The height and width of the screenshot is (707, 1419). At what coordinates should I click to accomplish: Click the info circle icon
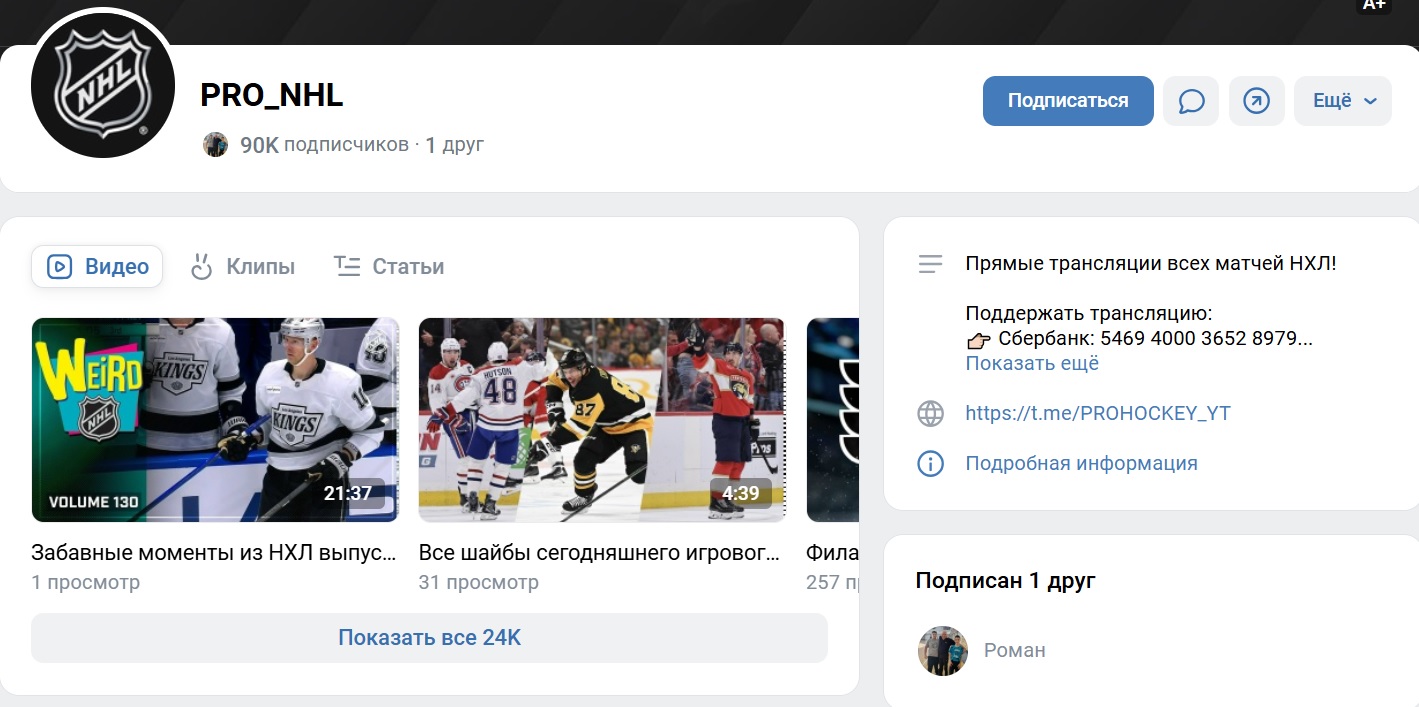pyautogui.click(x=930, y=464)
